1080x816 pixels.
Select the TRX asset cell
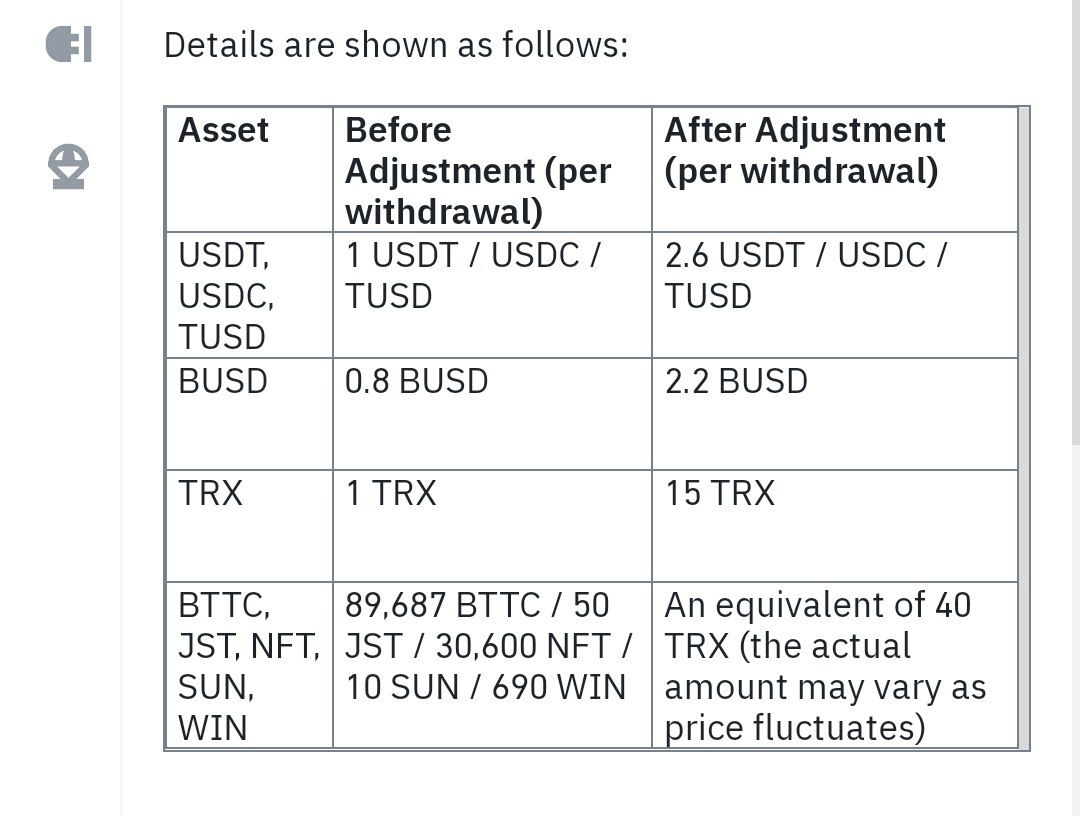click(249, 526)
